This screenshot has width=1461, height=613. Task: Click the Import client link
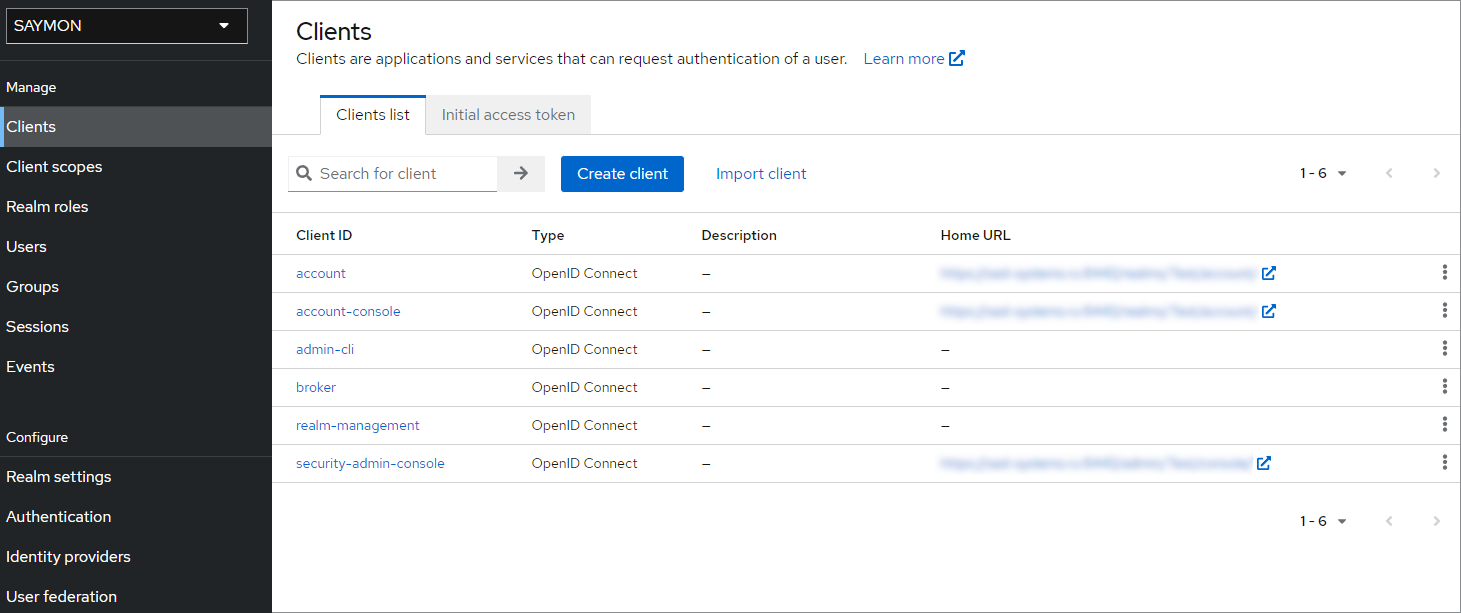pos(761,174)
